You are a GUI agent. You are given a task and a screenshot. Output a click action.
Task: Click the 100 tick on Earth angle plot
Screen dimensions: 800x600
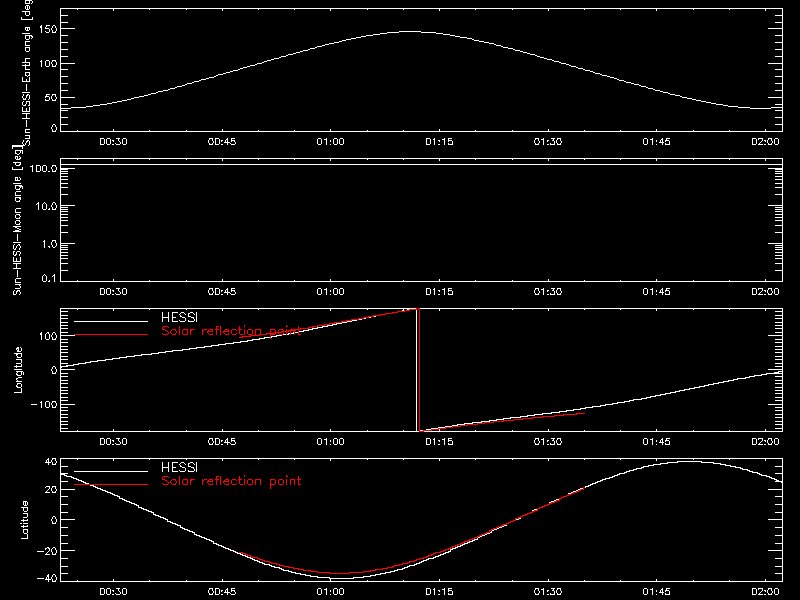tap(48, 64)
